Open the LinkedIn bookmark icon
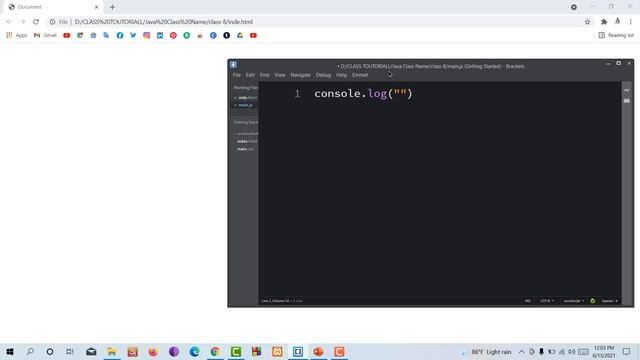Screen dimensions: 640x360 tap(160, 36)
